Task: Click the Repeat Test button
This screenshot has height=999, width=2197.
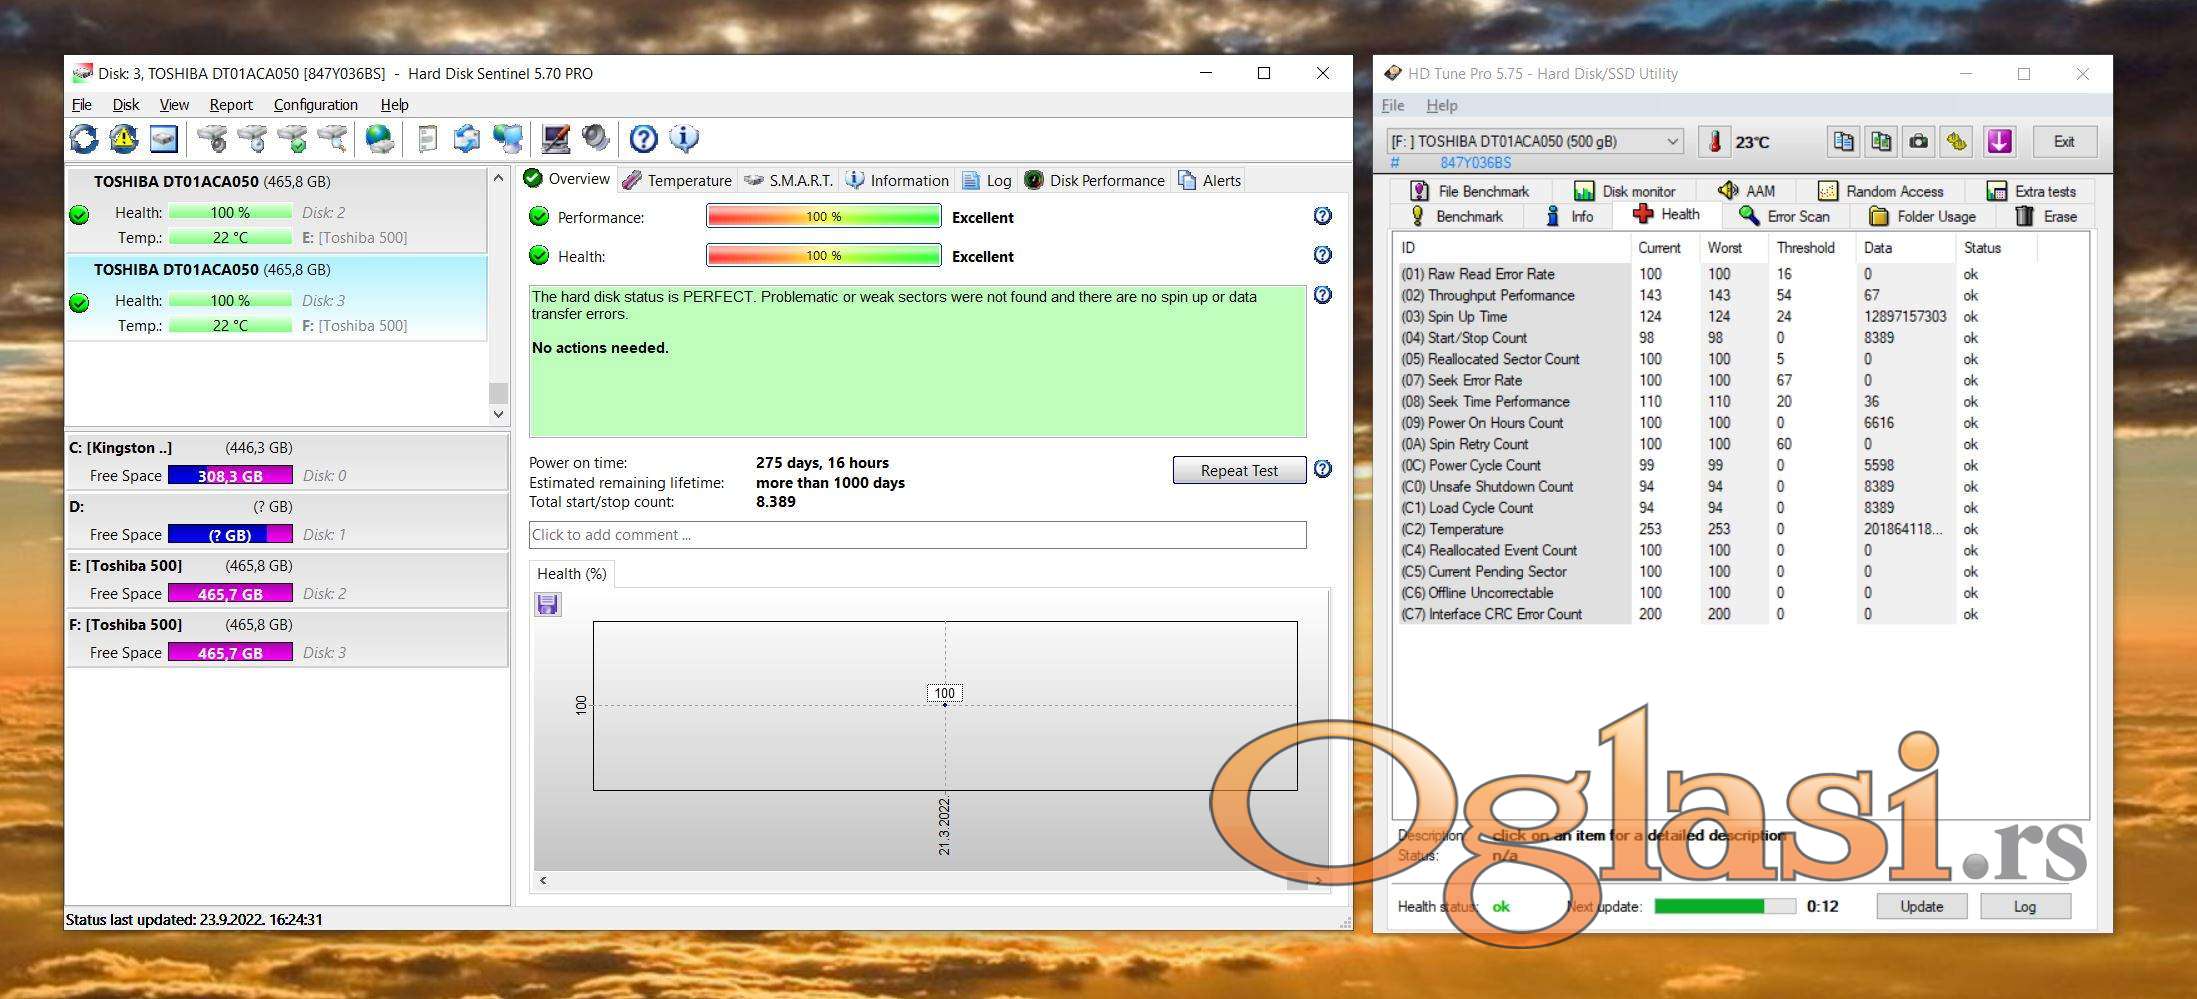Action: tap(1238, 470)
